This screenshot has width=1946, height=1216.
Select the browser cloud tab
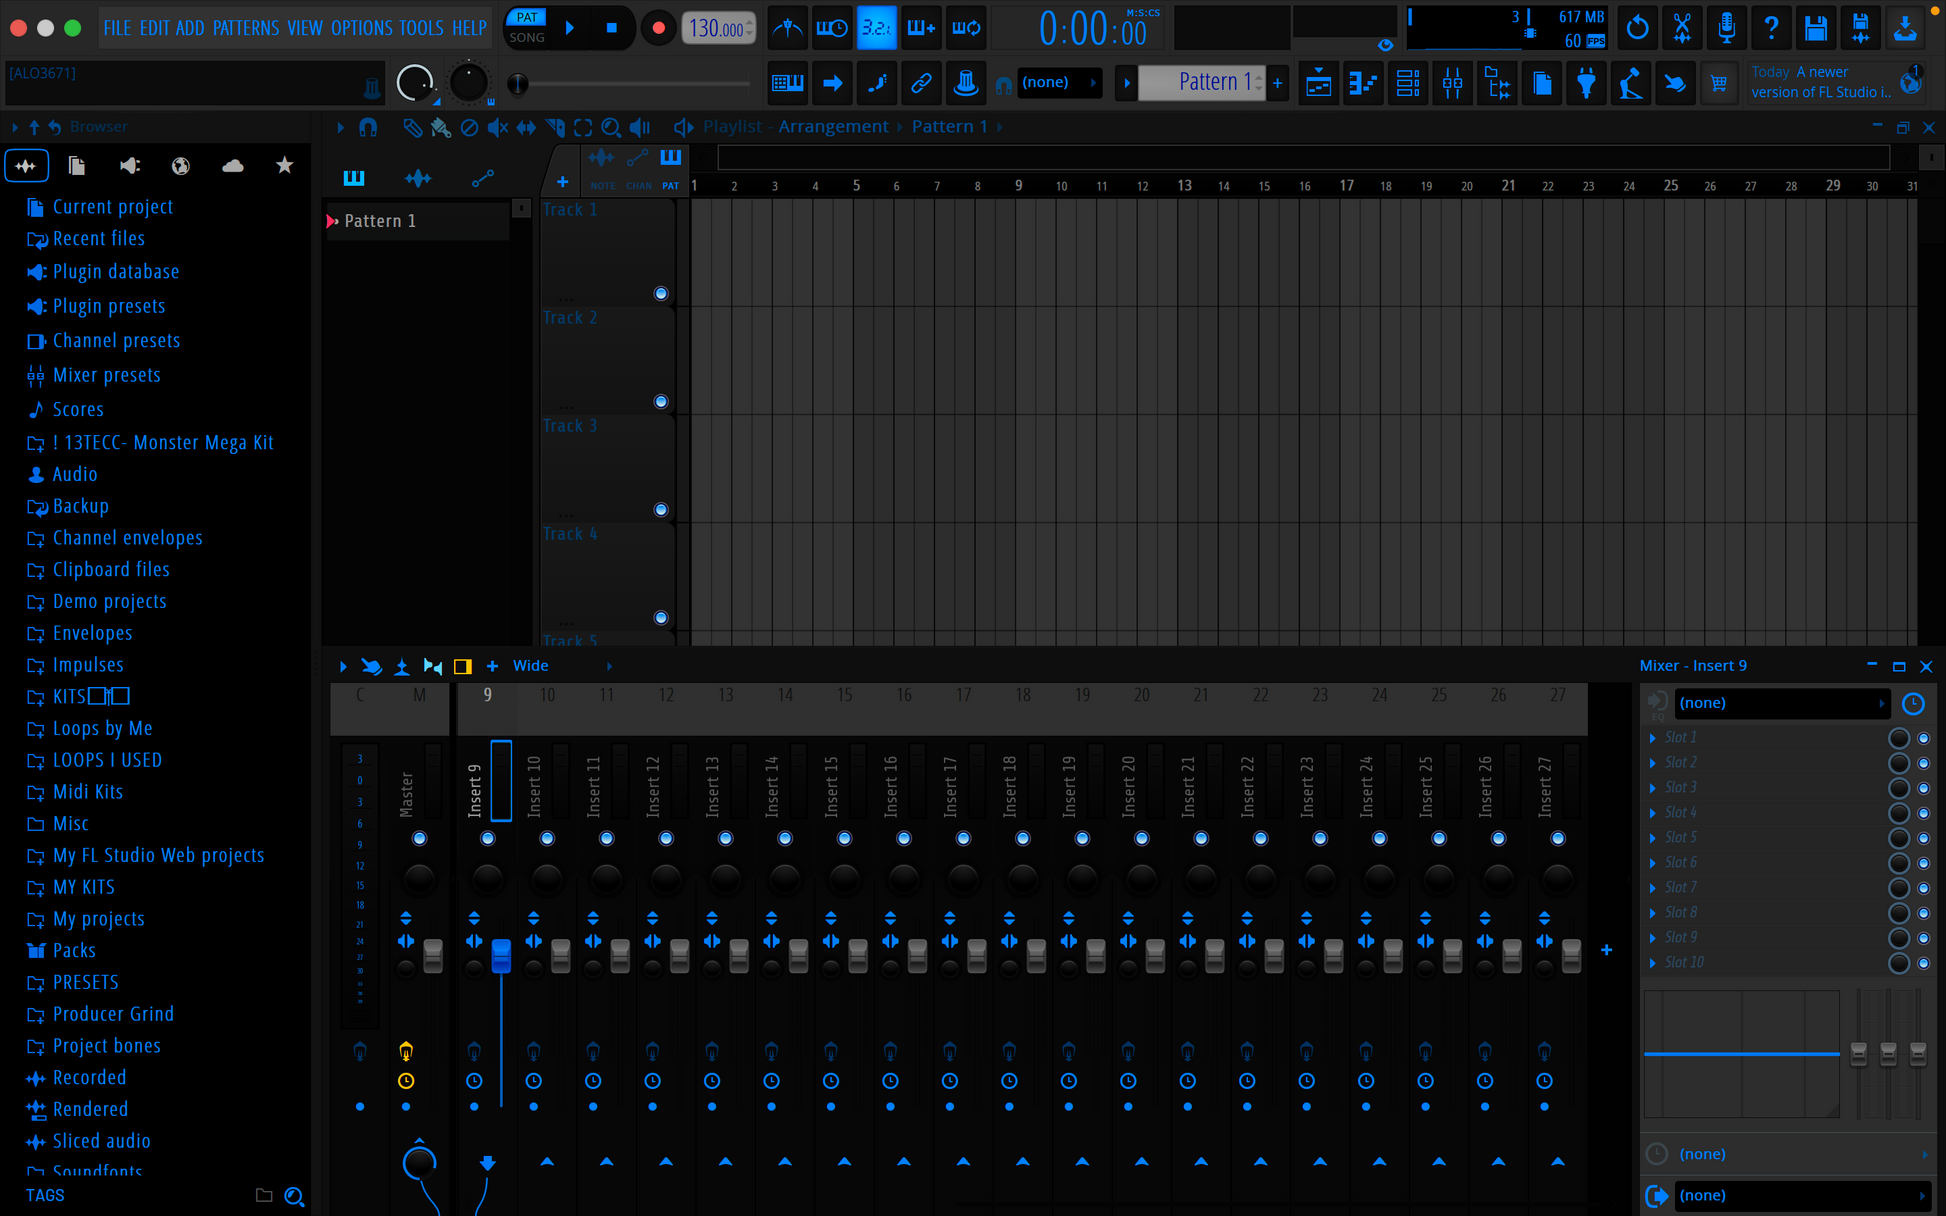(x=232, y=166)
